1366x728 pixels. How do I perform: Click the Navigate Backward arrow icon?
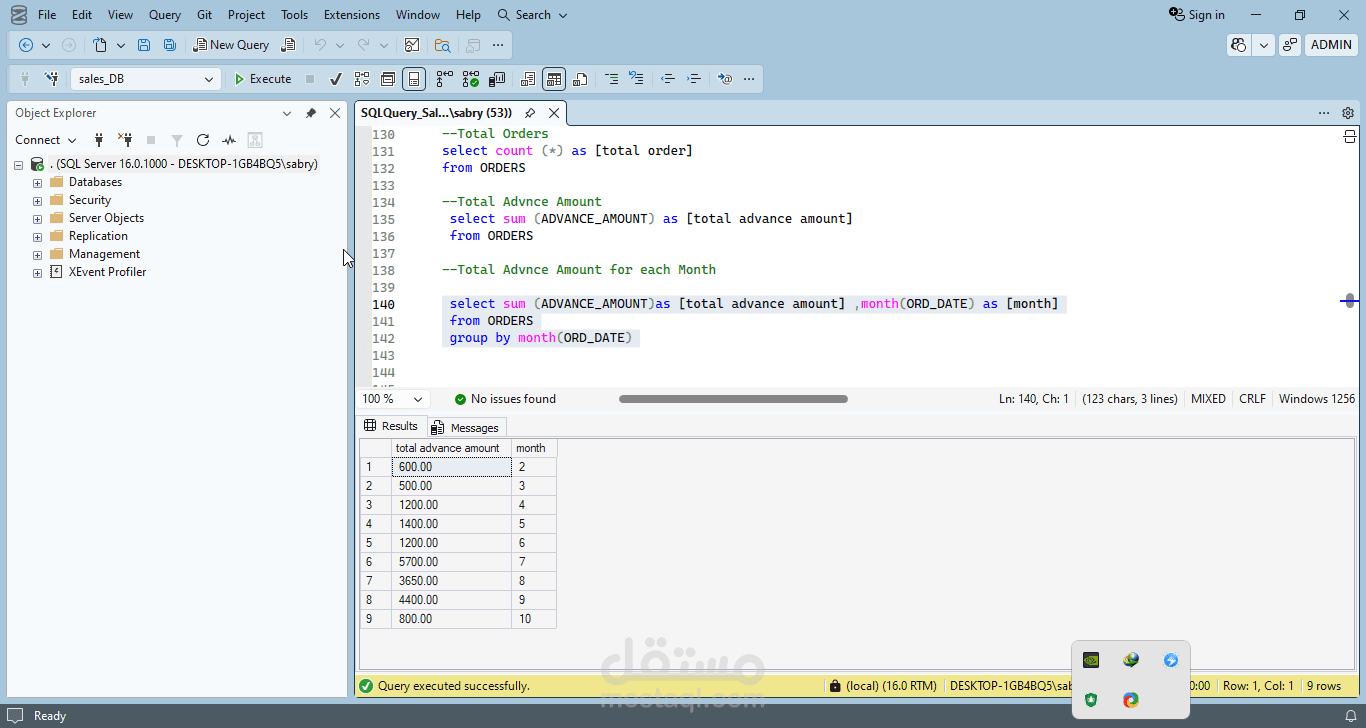pos(26,45)
